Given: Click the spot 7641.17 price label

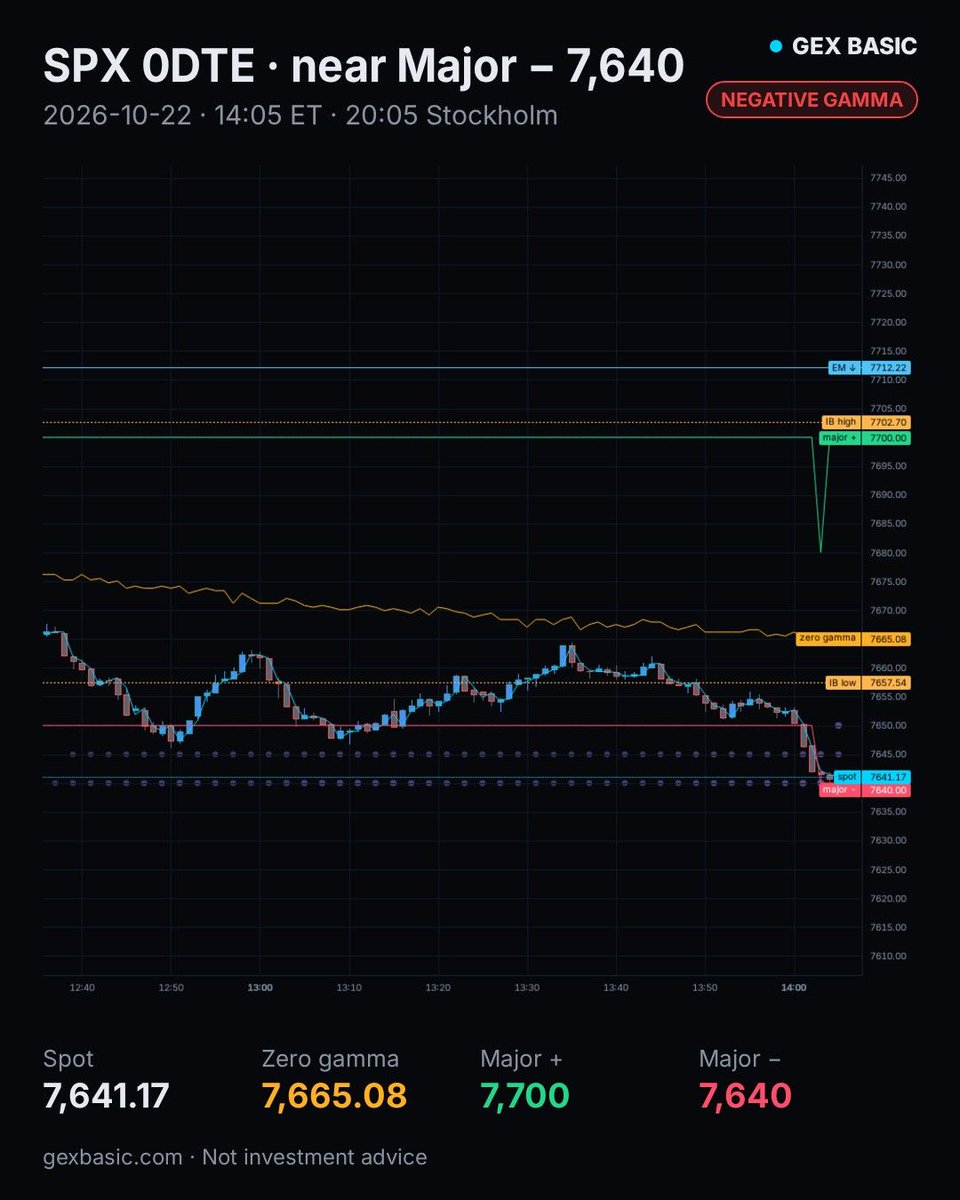Looking at the screenshot, I should [x=871, y=776].
